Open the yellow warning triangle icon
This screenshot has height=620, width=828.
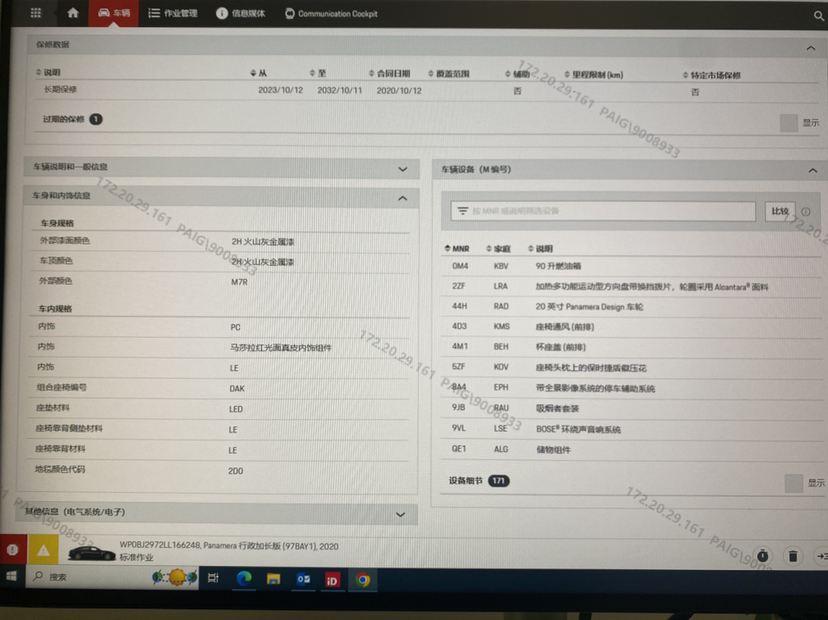43,551
